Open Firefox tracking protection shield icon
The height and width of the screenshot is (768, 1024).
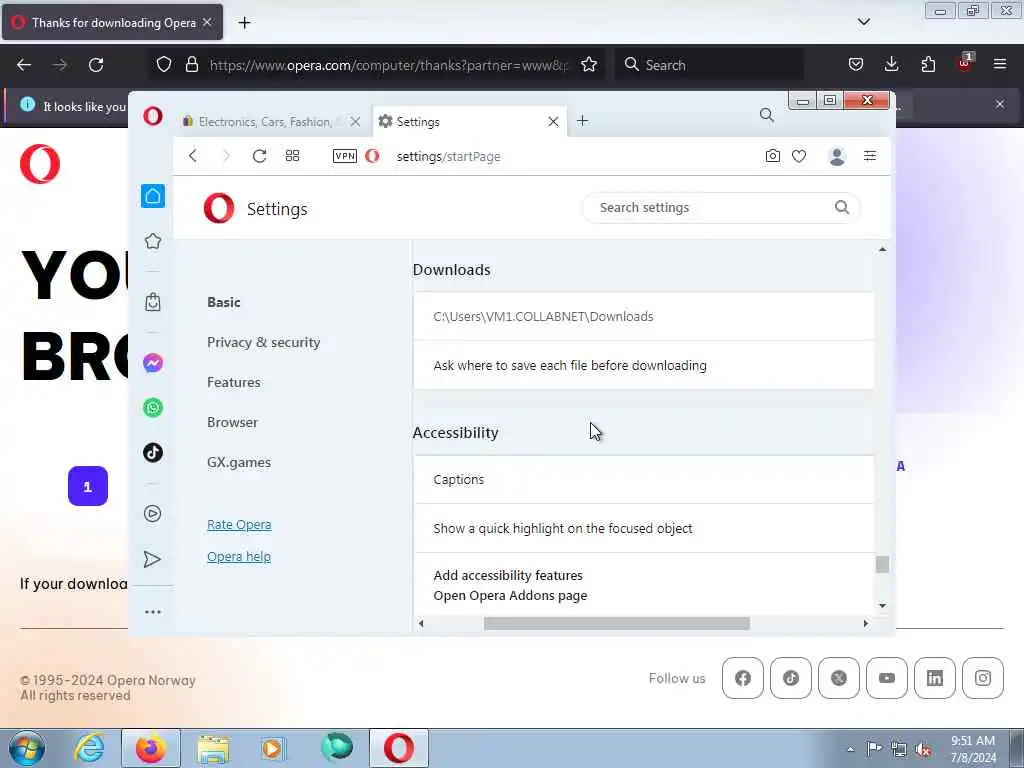164,65
